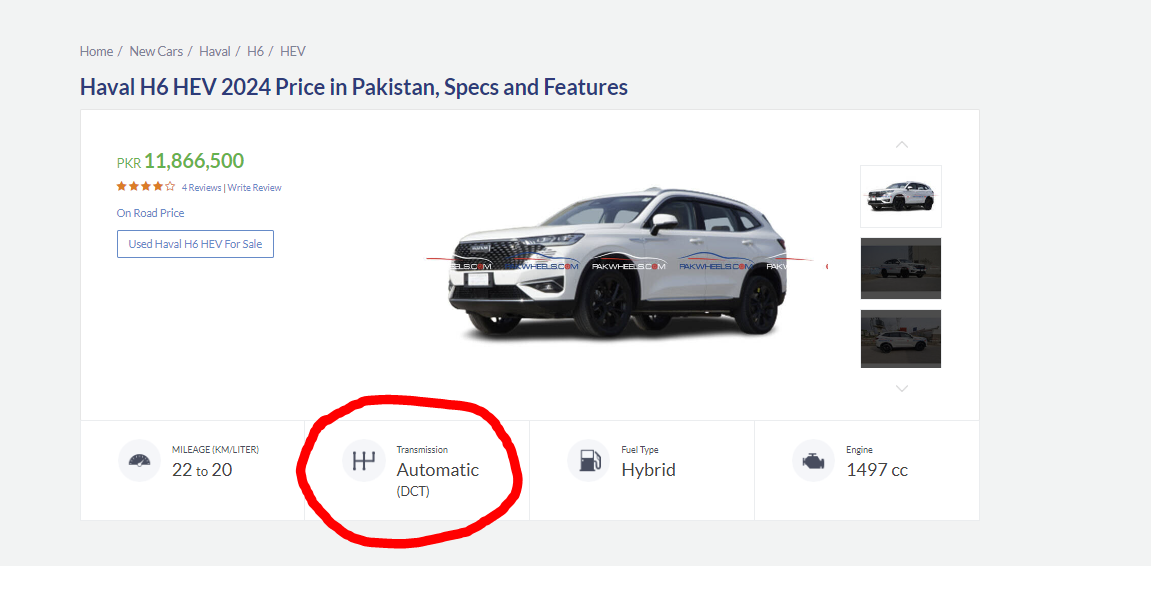Click the star rating icons
The width and height of the screenshot is (1151, 597).
[x=146, y=187]
